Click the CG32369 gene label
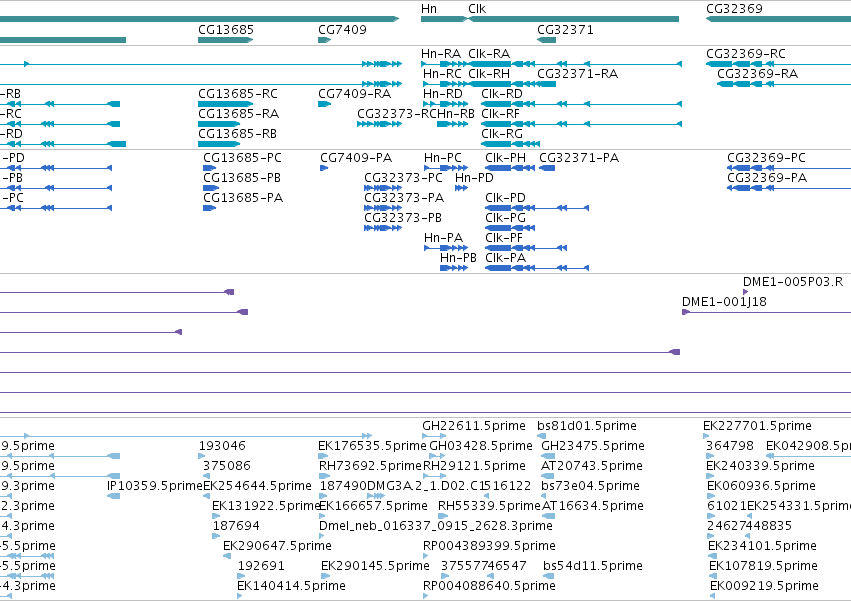This screenshot has width=851, height=601. click(734, 9)
